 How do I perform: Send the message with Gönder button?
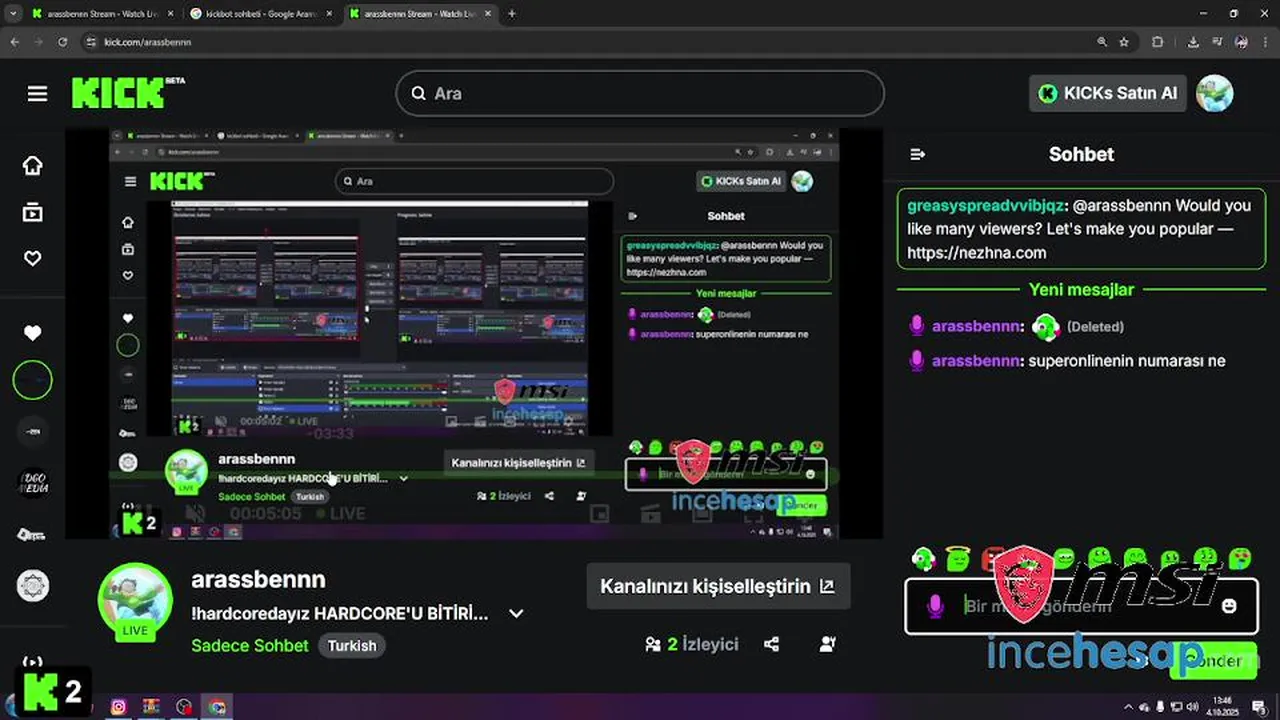click(1212, 661)
